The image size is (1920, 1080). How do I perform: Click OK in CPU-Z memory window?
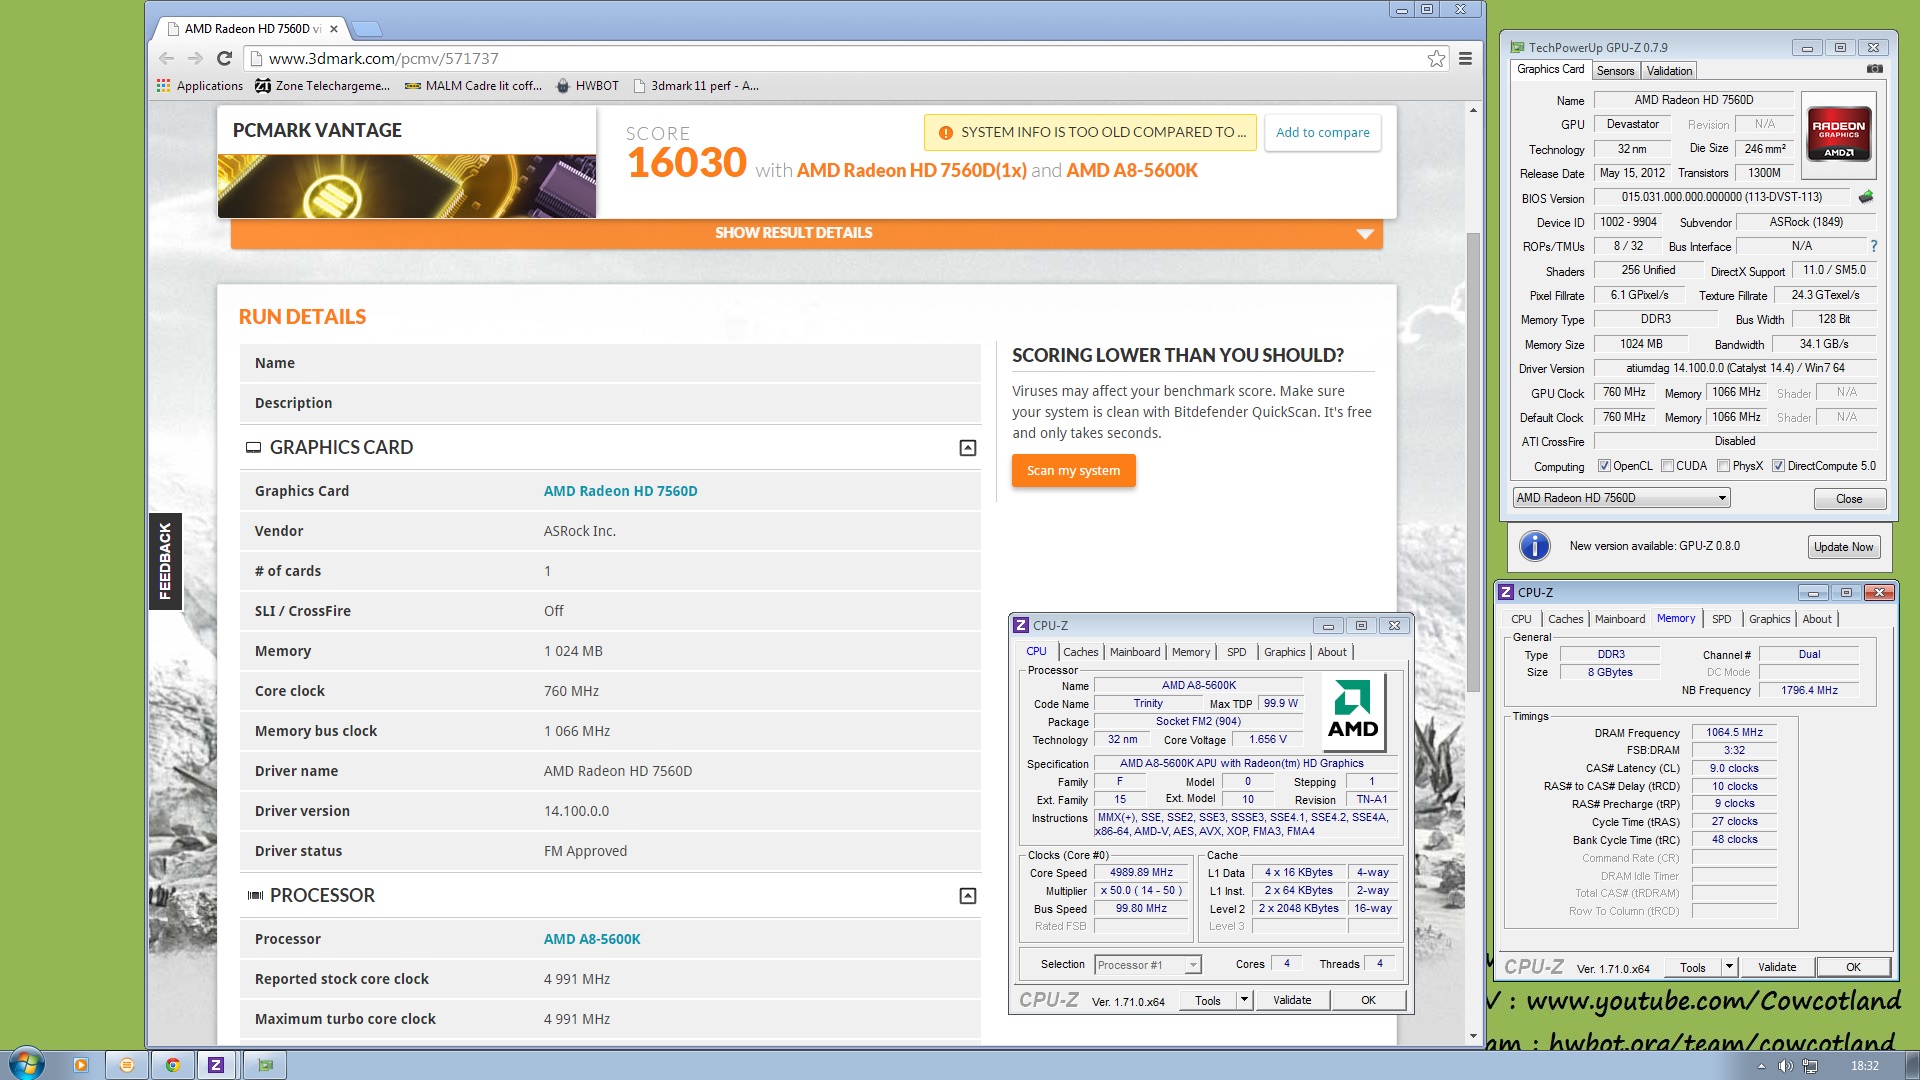[x=1853, y=967]
